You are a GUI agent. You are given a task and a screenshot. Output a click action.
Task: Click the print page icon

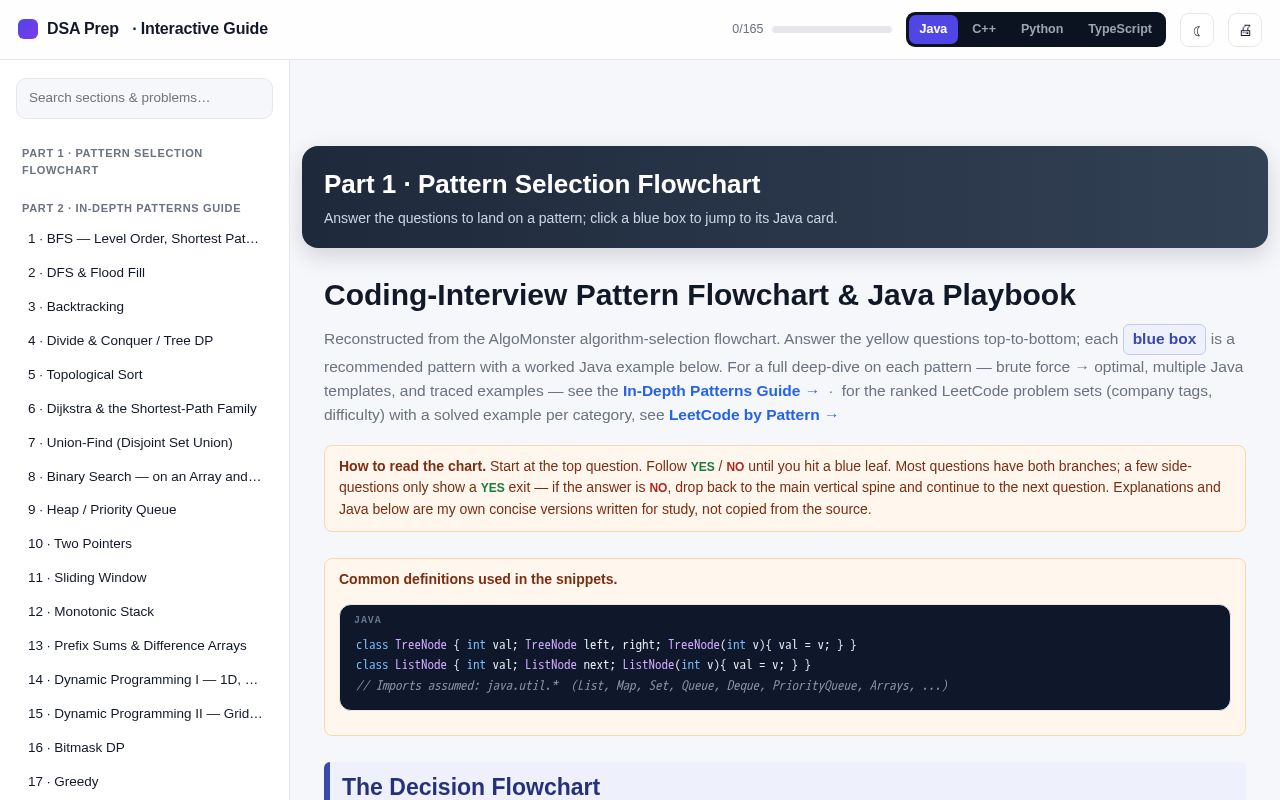coord(1245,30)
